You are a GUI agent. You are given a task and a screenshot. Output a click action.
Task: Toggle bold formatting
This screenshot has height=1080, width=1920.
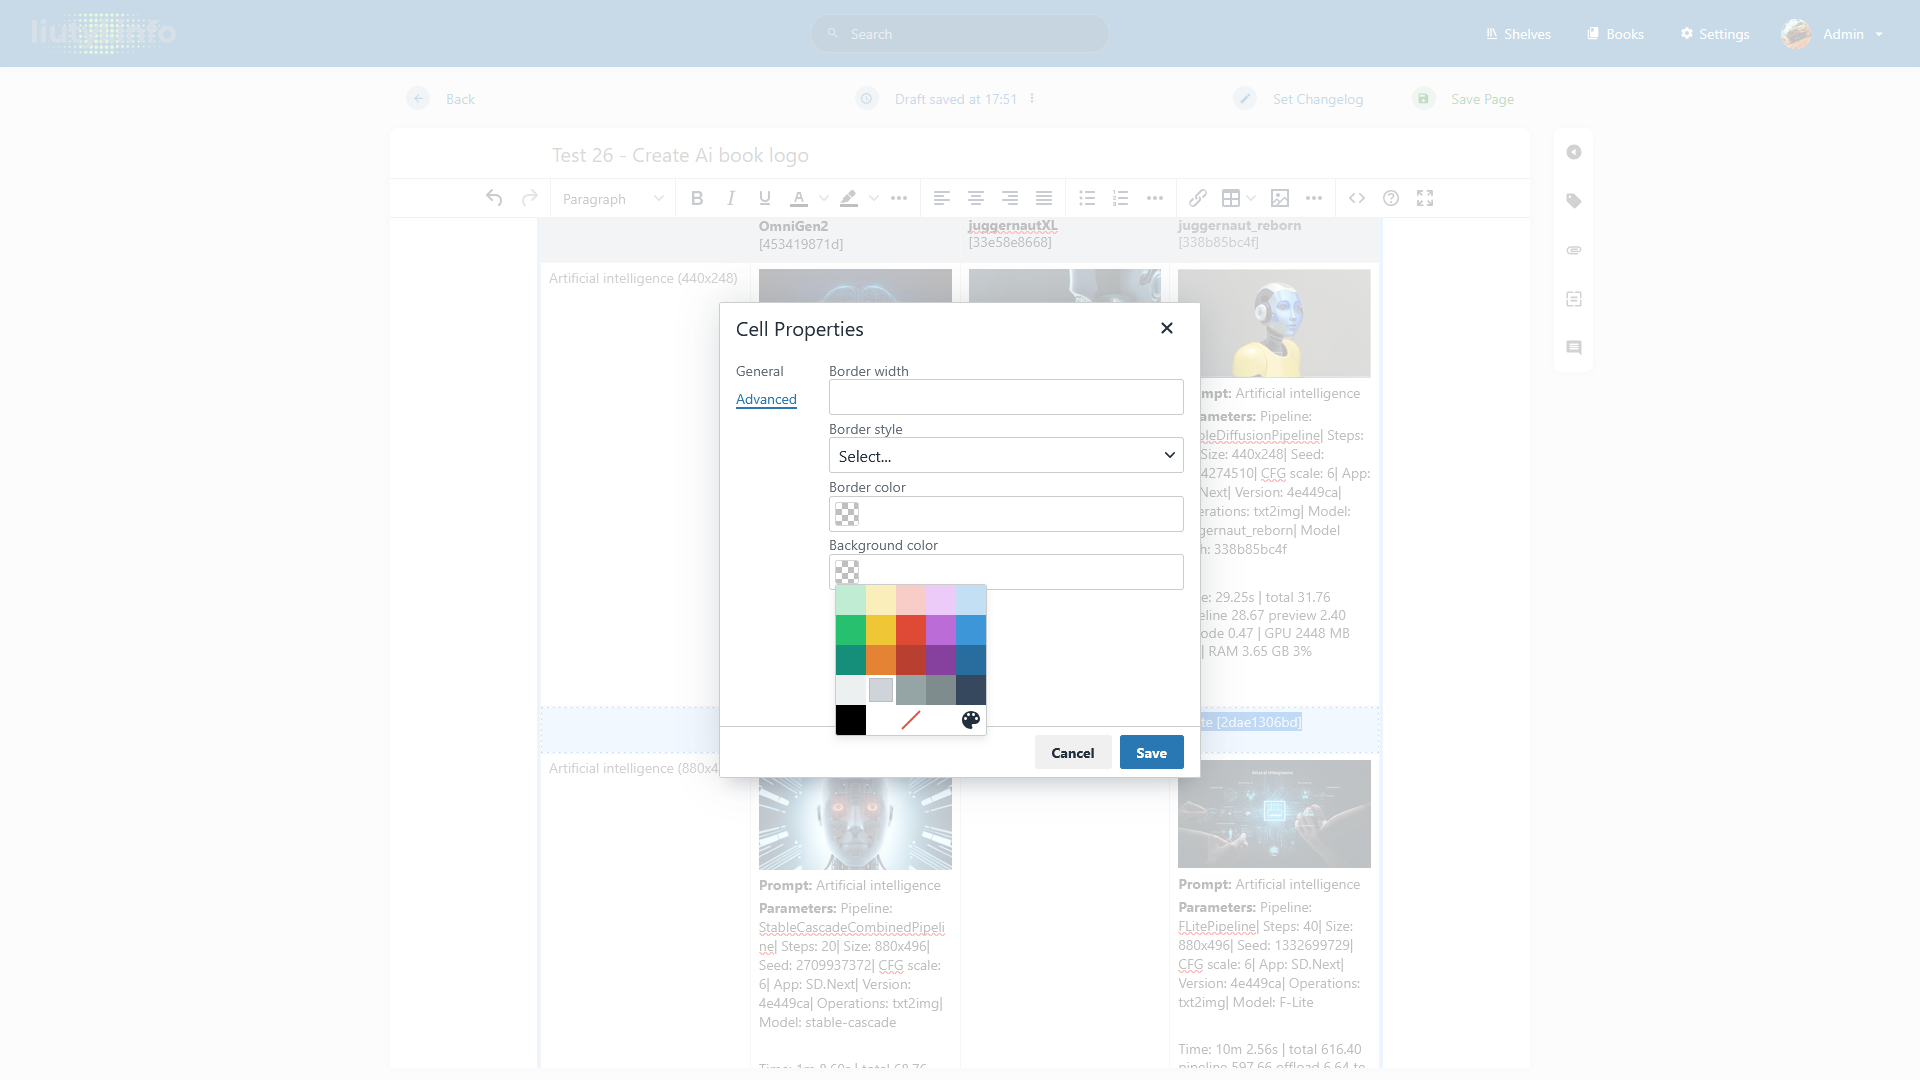click(x=697, y=198)
